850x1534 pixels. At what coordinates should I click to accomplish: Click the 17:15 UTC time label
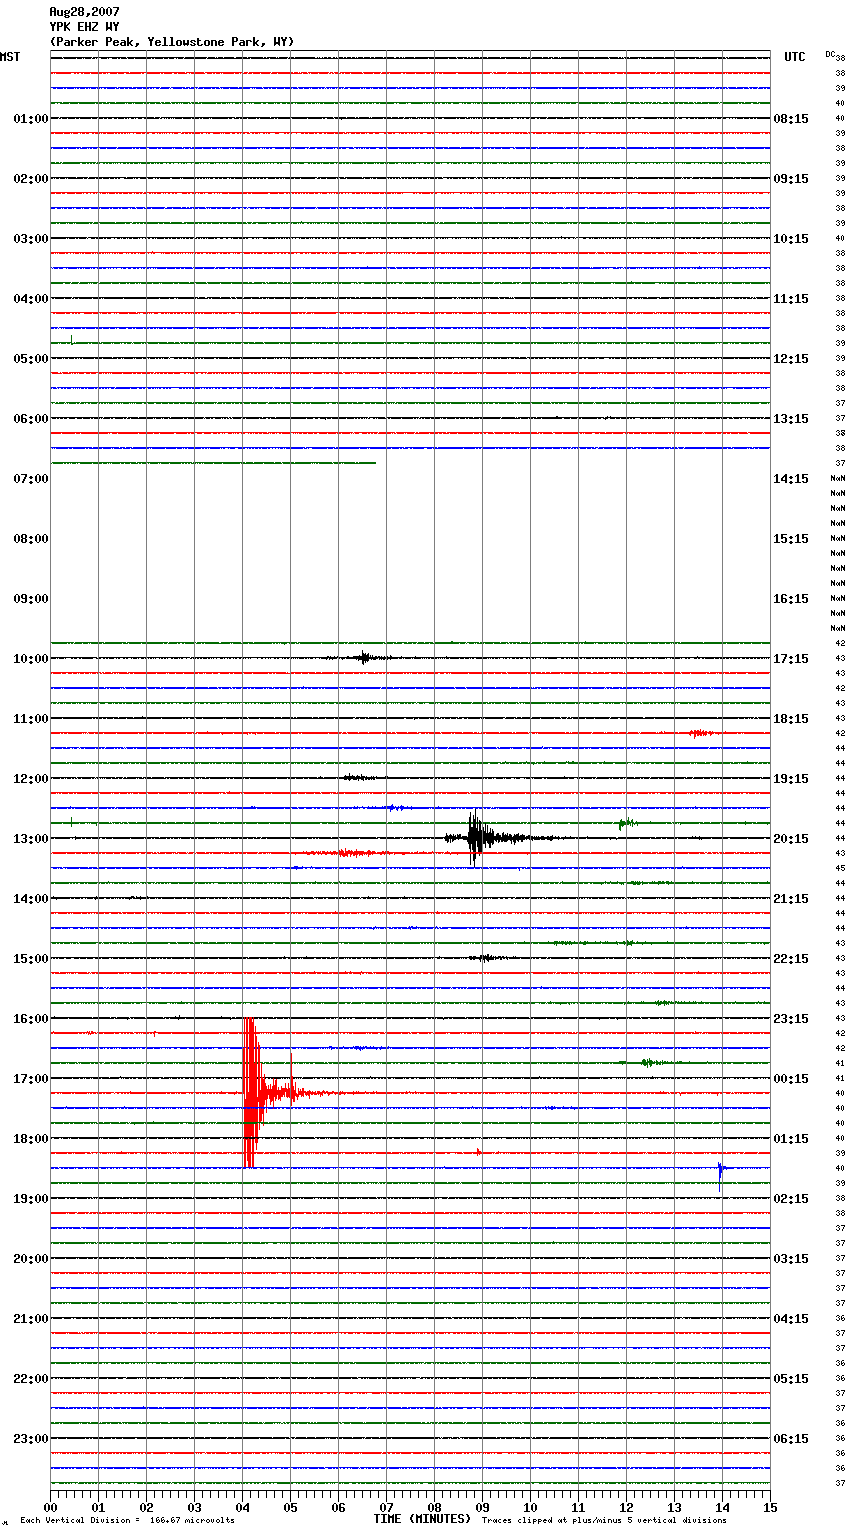click(791, 659)
